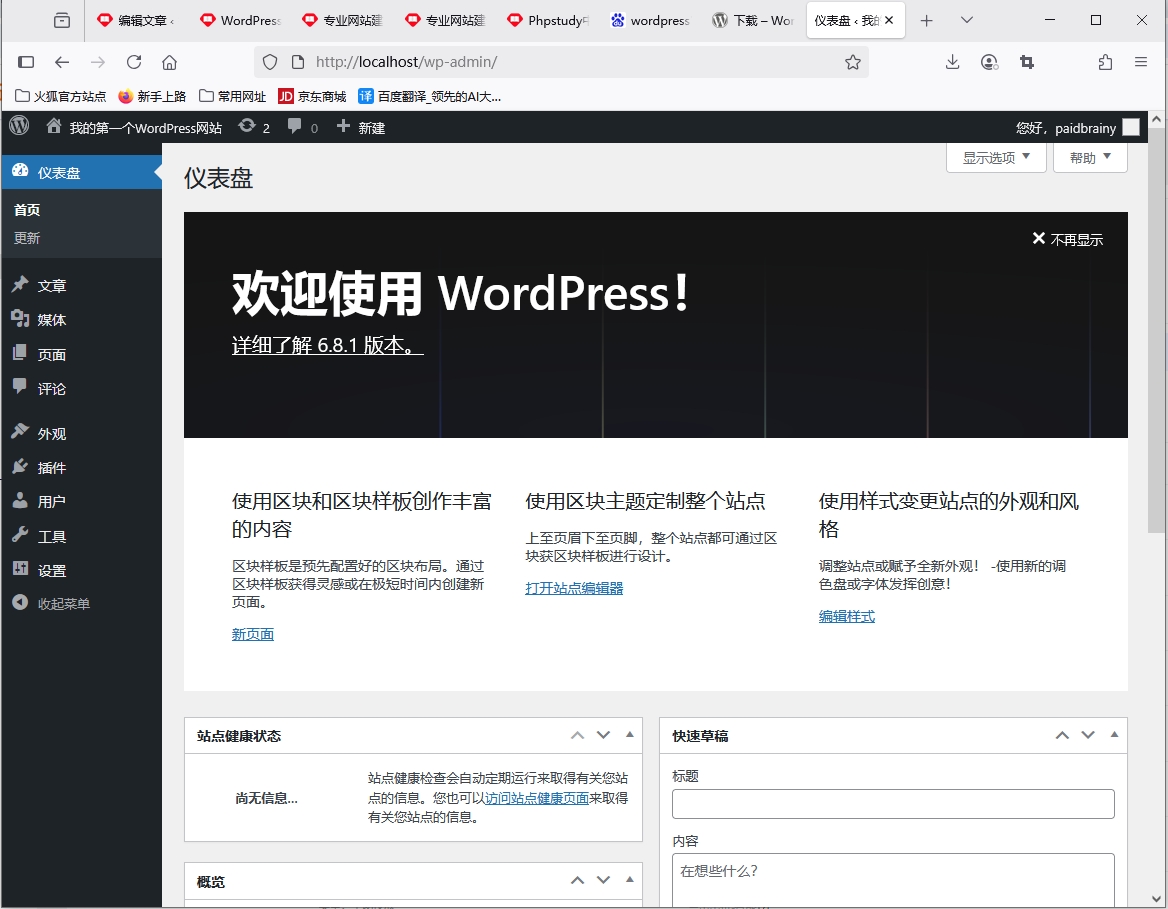The width and height of the screenshot is (1168, 909).
Task: Toggle the browser sidebar icon
Action: tap(26, 63)
